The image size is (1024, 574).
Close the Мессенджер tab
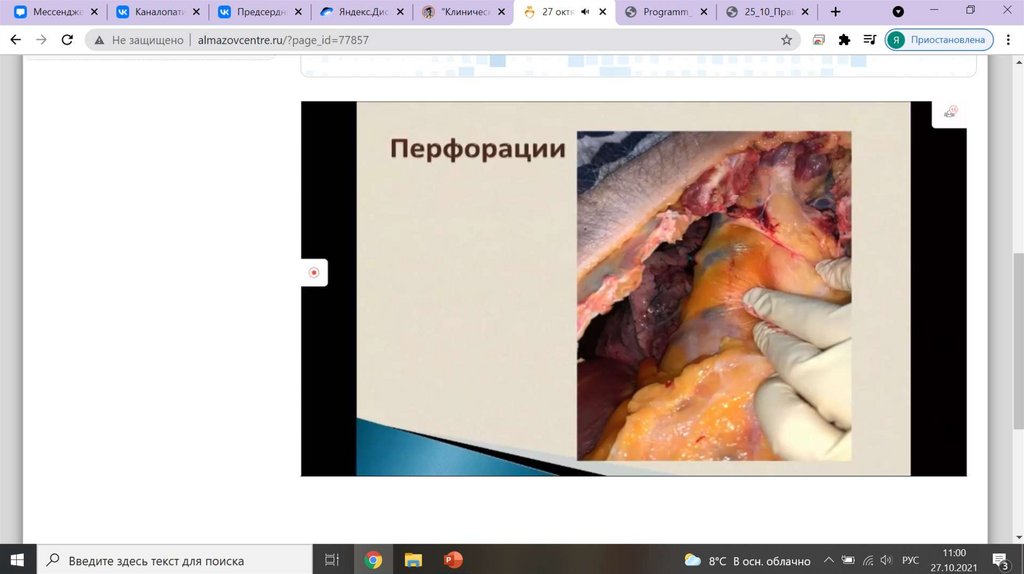[94, 12]
